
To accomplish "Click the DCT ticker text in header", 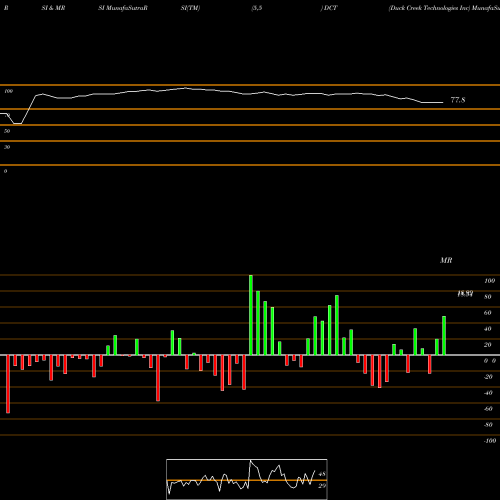I will click(x=330, y=8).
